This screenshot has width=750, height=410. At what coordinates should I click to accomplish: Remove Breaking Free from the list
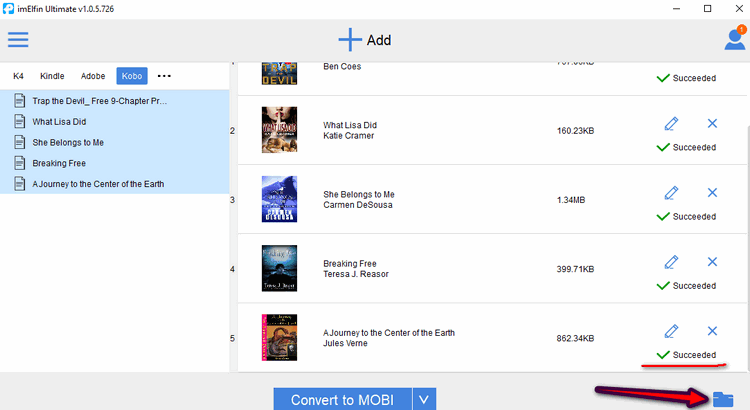pyautogui.click(x=712, y=262)
